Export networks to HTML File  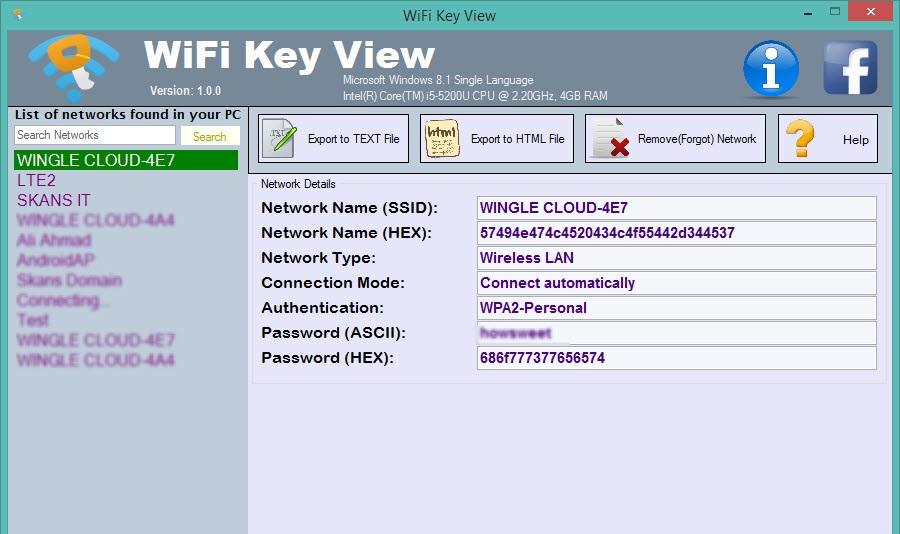tap(496, 138)
